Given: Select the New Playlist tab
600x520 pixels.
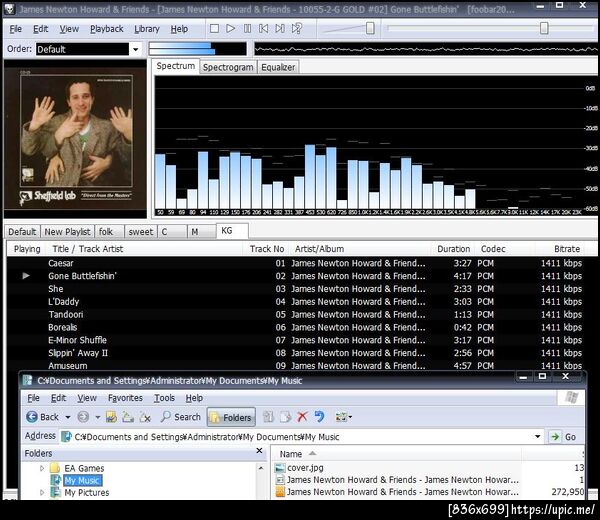Looking at the screenshot, I should (x=67, y=232).
